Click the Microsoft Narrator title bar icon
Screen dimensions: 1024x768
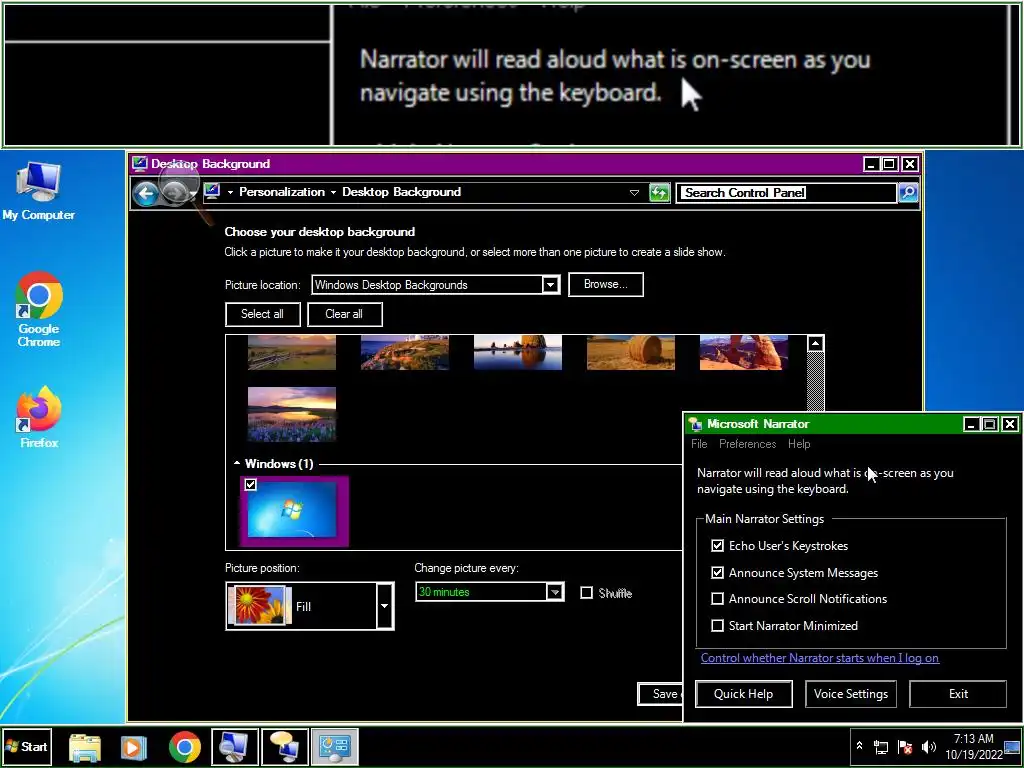coord(696,424)
